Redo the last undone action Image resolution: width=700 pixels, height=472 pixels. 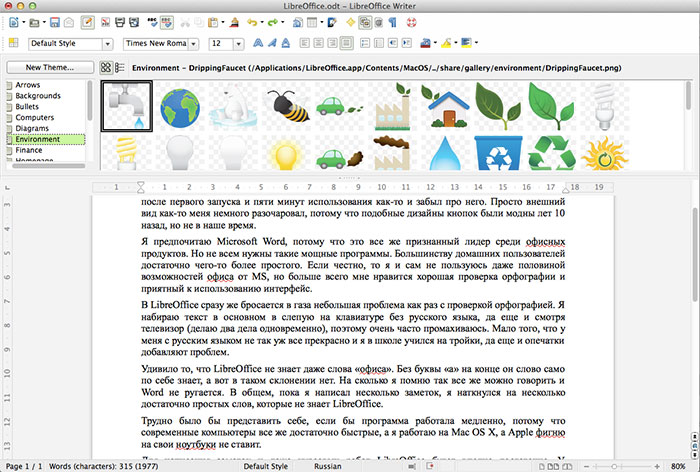(272, 22)
